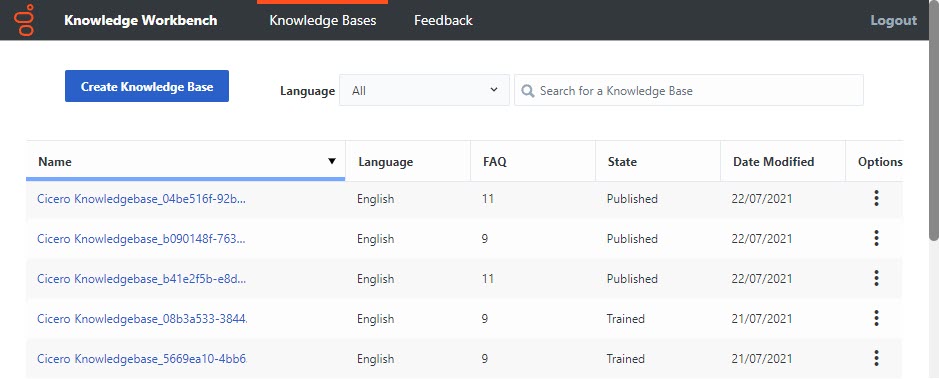Switch to the Feedback tab
Image resolution: width=939 pixels, height=379 pixels.
[443, 20]
